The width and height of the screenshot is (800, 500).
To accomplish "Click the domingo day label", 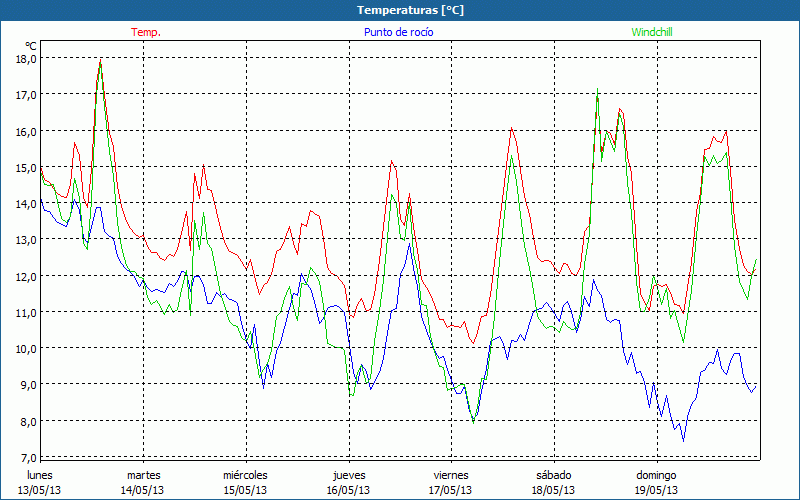I will click(x=656, y=475).
